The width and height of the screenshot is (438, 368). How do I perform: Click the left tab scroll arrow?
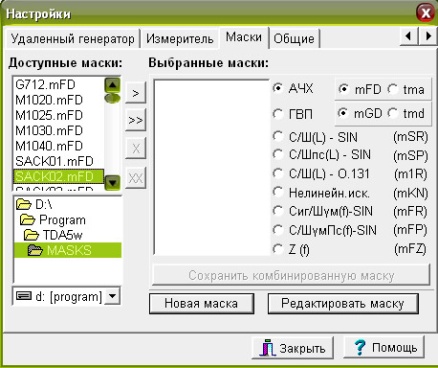coord(408,36)
